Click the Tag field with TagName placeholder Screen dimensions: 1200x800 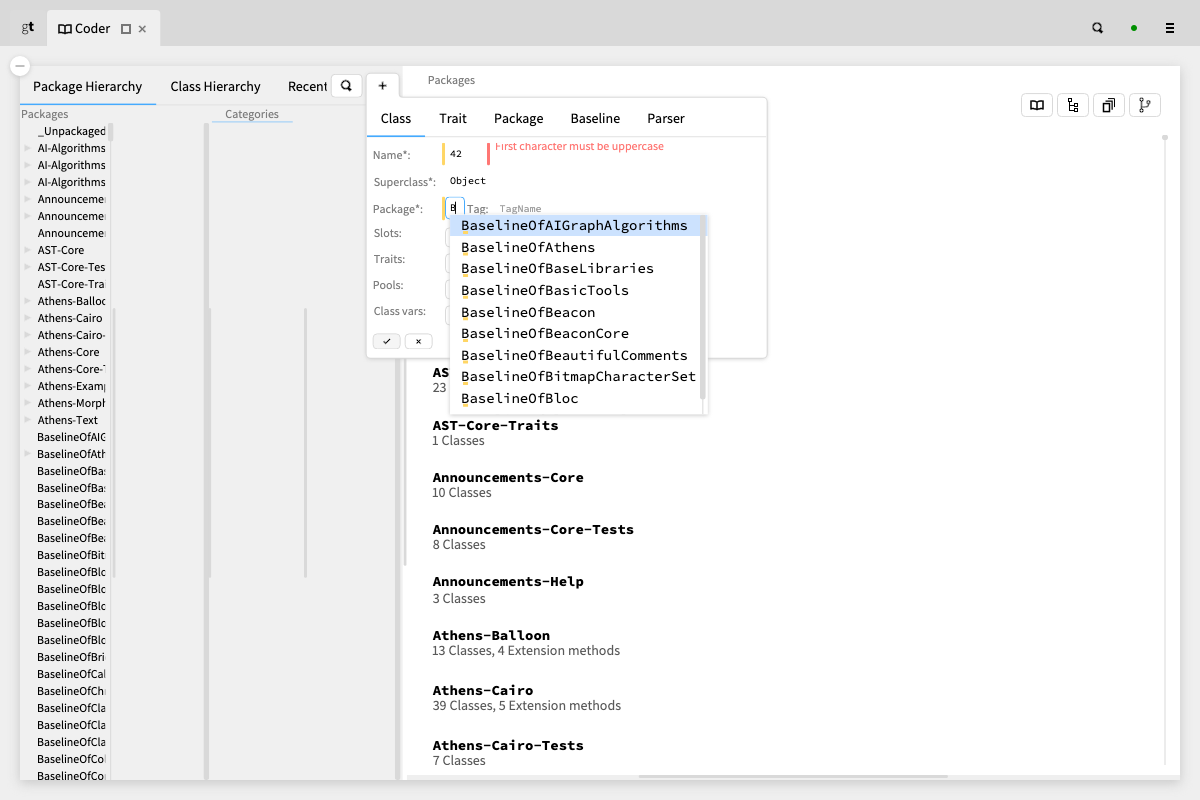pyautogui.click(x=520, y=209)
